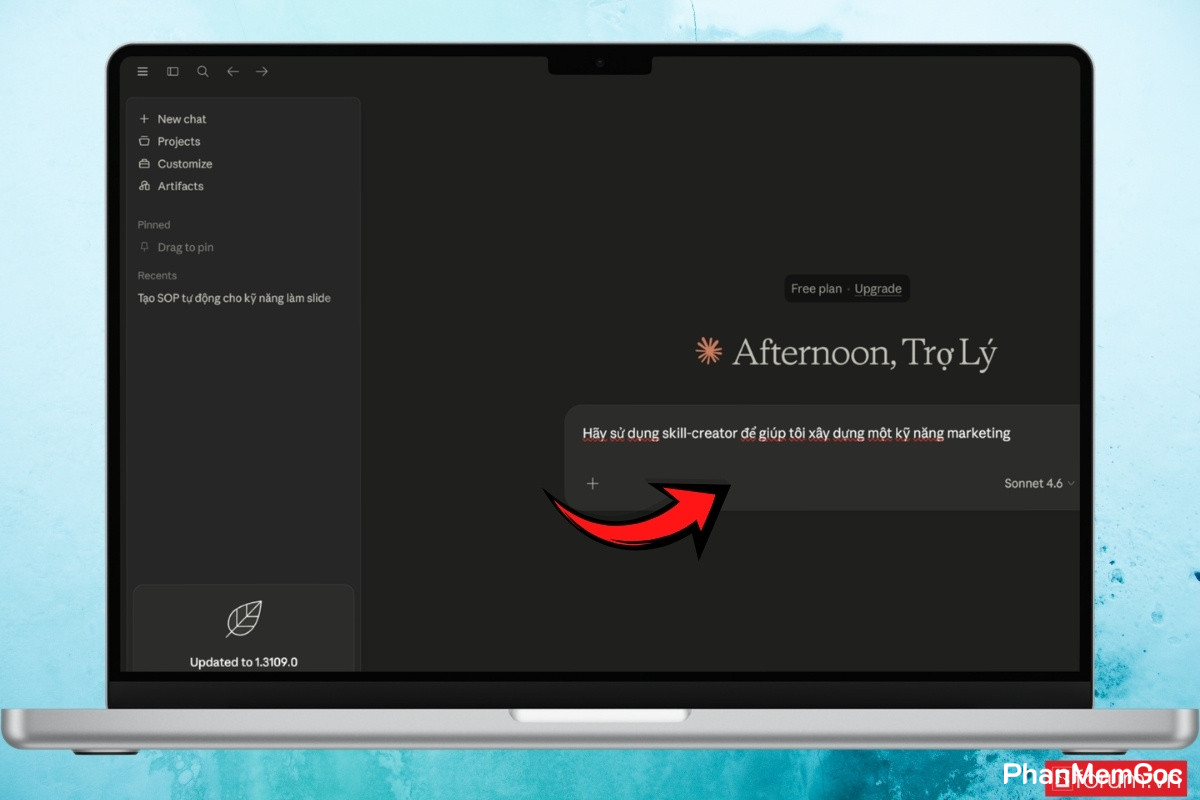Open the Sonnet 4.6 model dropdown

(x=1040, y=483)
